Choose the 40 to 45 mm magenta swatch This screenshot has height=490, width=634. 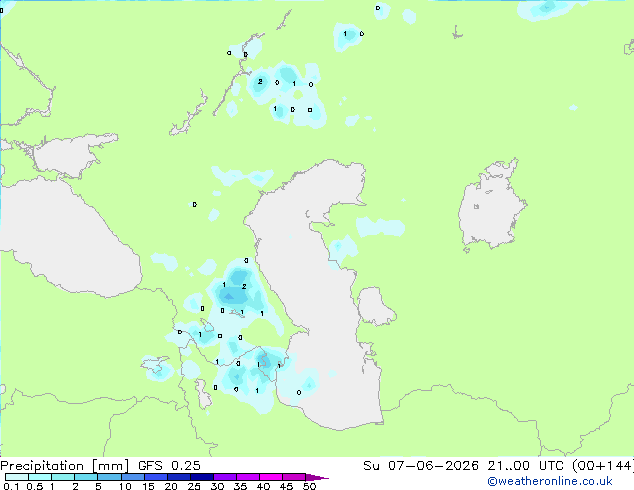pyautogui.click(x=271, y=477)
